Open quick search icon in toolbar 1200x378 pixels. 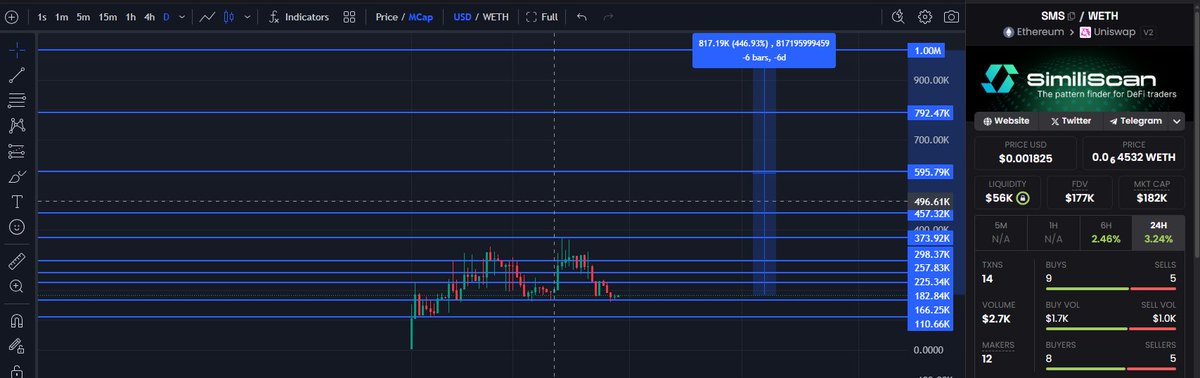click(898, 17)
